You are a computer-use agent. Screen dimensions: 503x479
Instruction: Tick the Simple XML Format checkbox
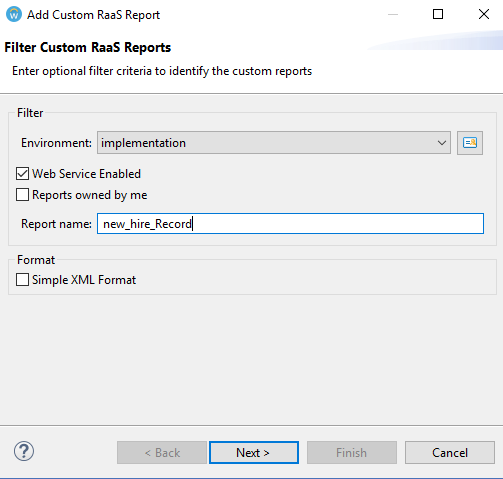click(x=22, y=280)
